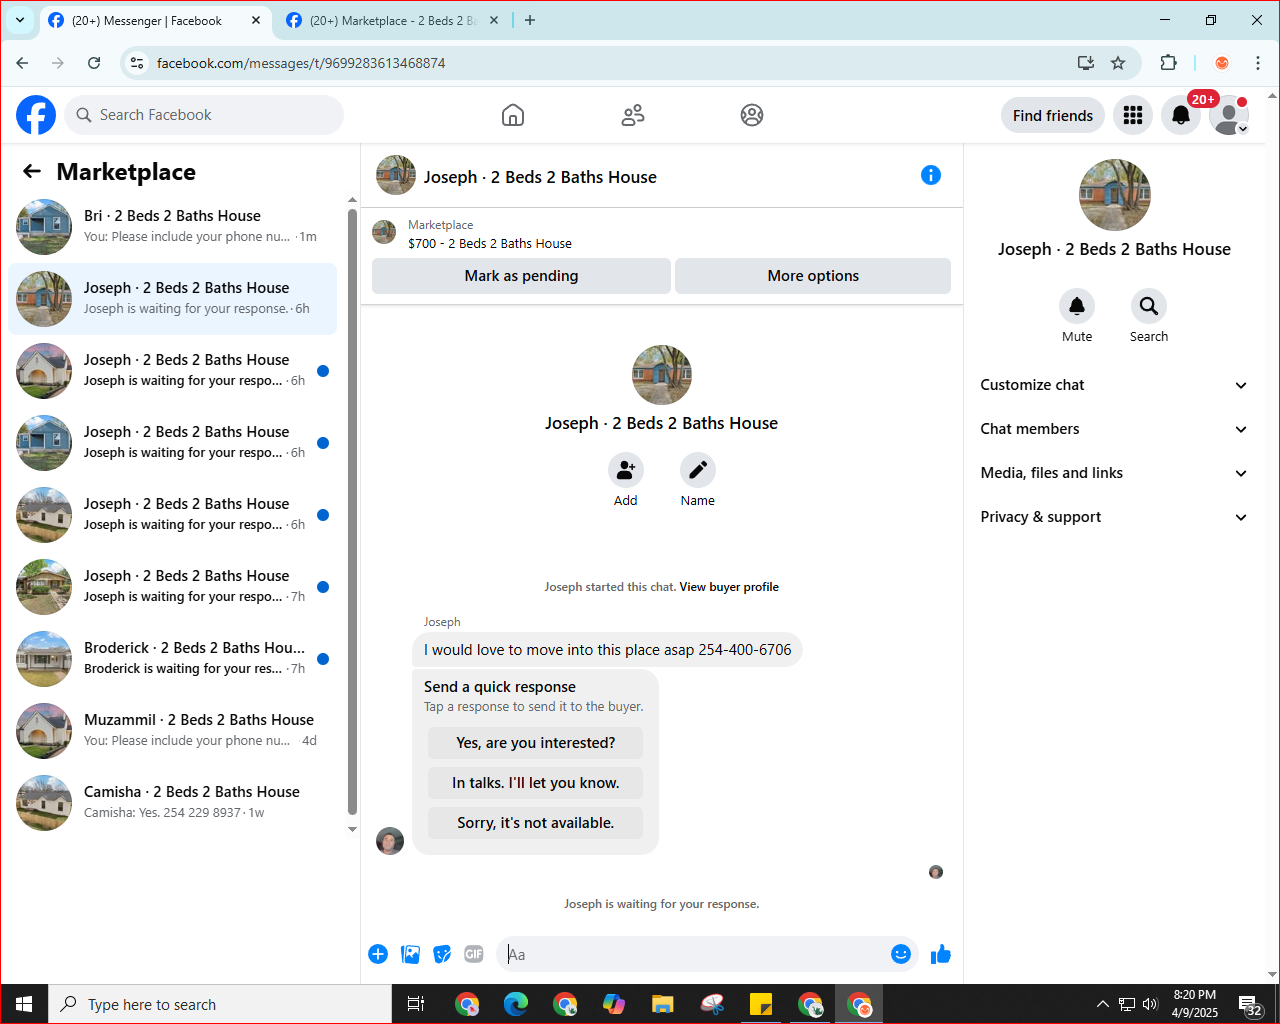Image resolution: width=1280 pixels, height=1024 pixels.
Task: Switch to the Marketplace browser tab
Action: coord(390,20)
